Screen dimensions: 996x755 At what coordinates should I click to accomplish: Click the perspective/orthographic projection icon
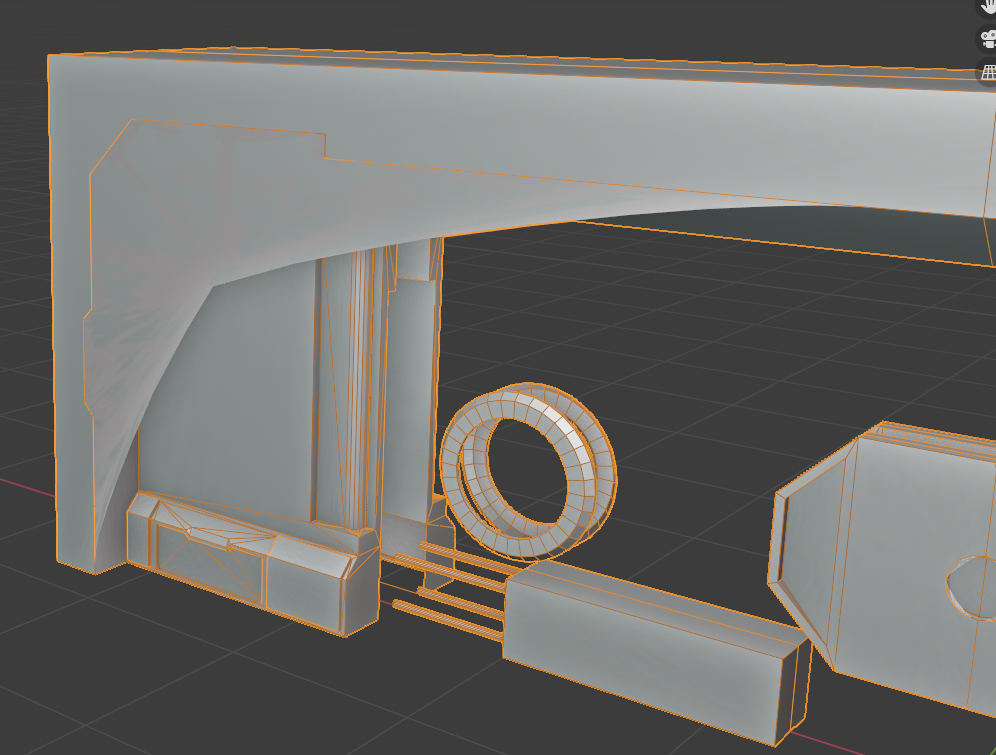(x=988, y=73)
